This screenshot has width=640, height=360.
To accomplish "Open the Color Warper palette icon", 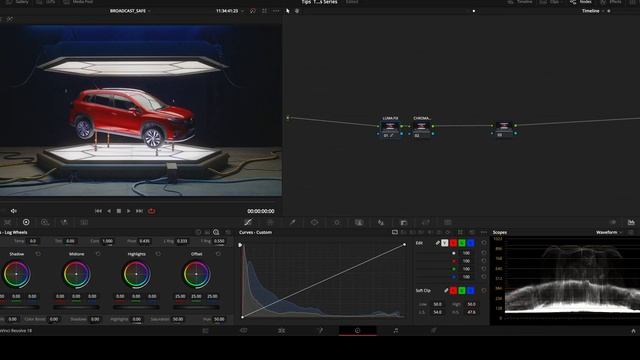I will click(270, 222).
